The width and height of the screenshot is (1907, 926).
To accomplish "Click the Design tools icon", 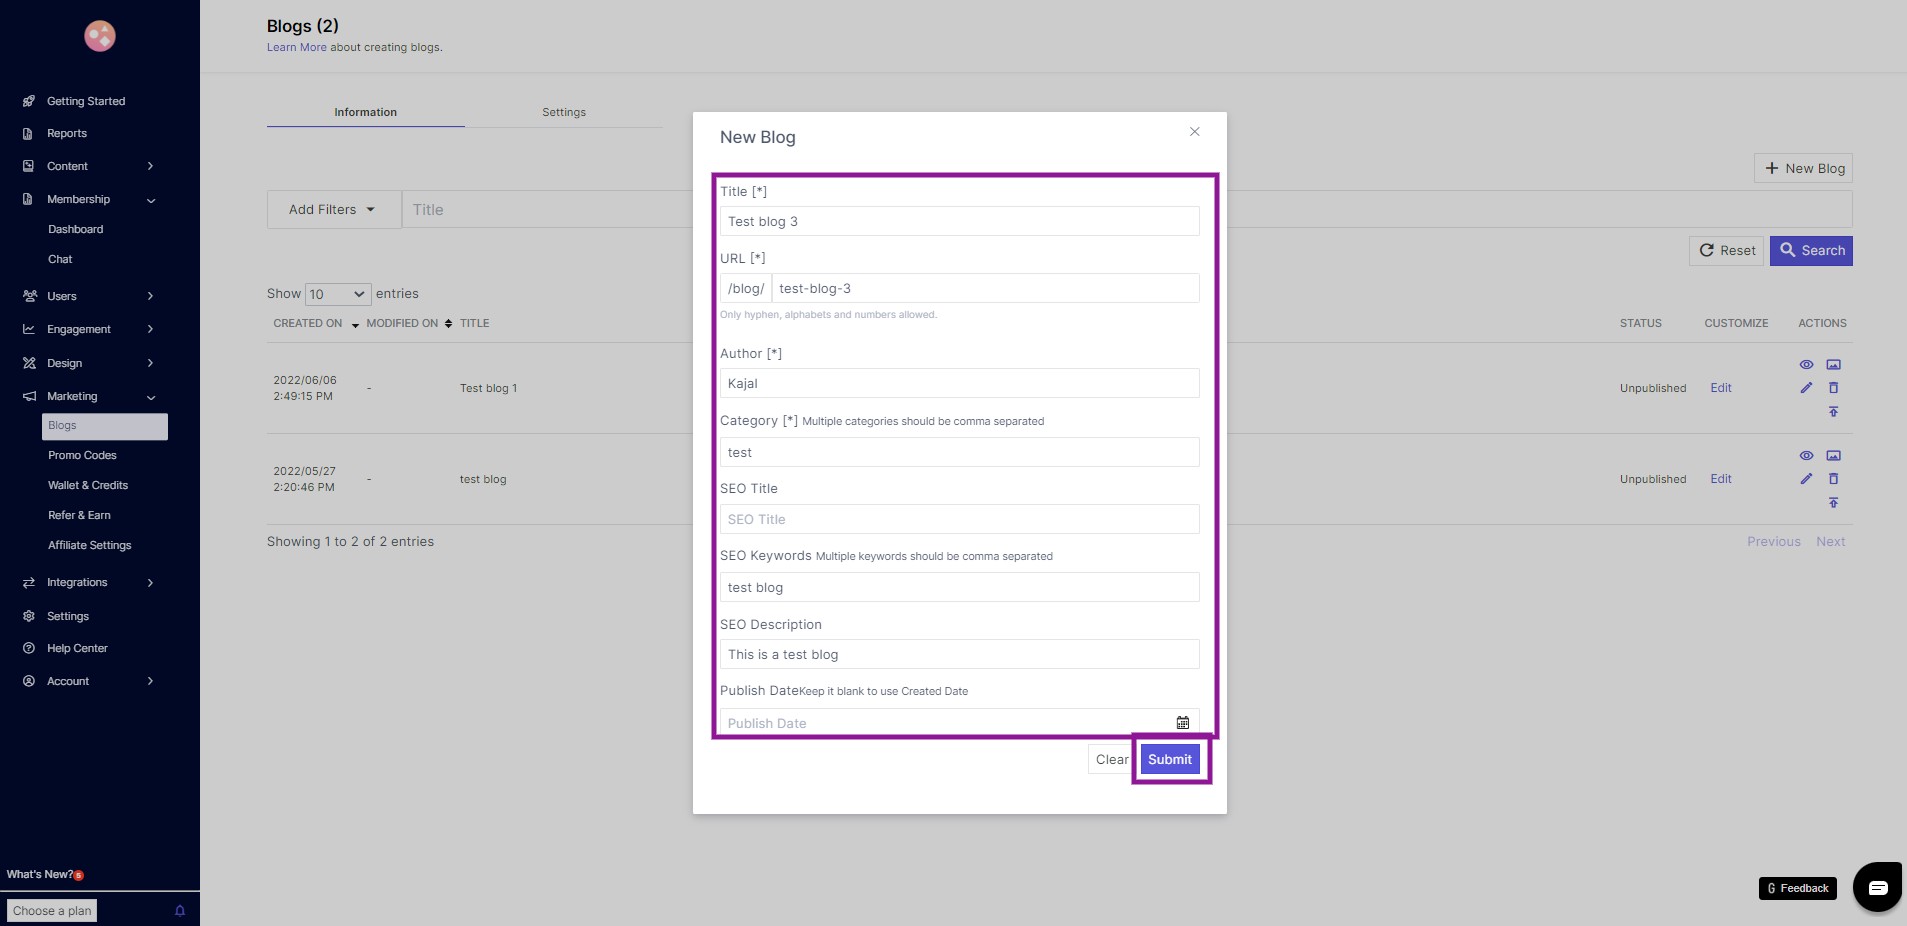I will pos(29,363).
